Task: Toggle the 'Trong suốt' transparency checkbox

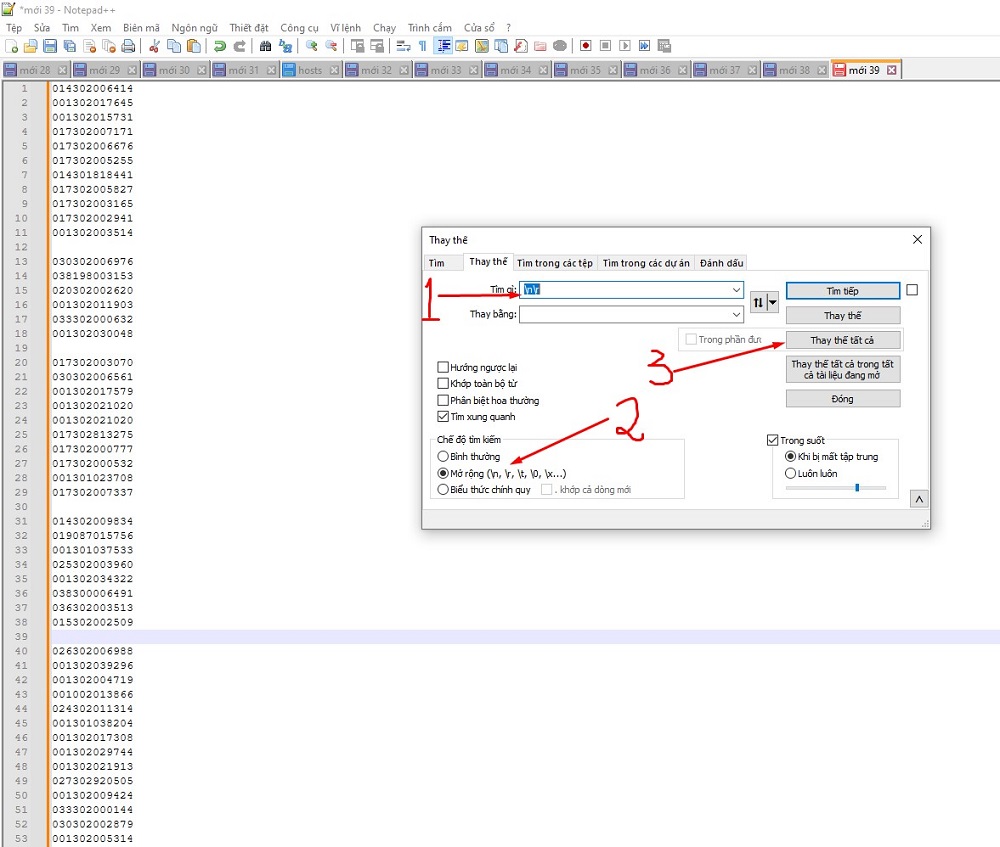Action: (772, 440)
